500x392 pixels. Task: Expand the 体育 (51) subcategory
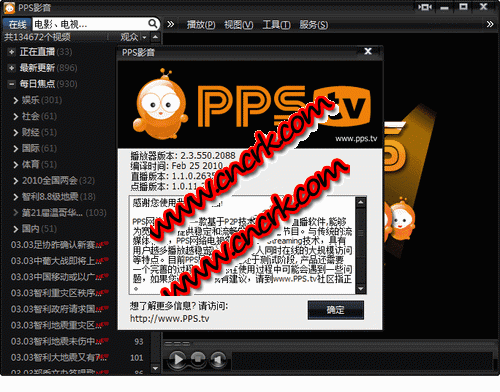click(15, 165)
